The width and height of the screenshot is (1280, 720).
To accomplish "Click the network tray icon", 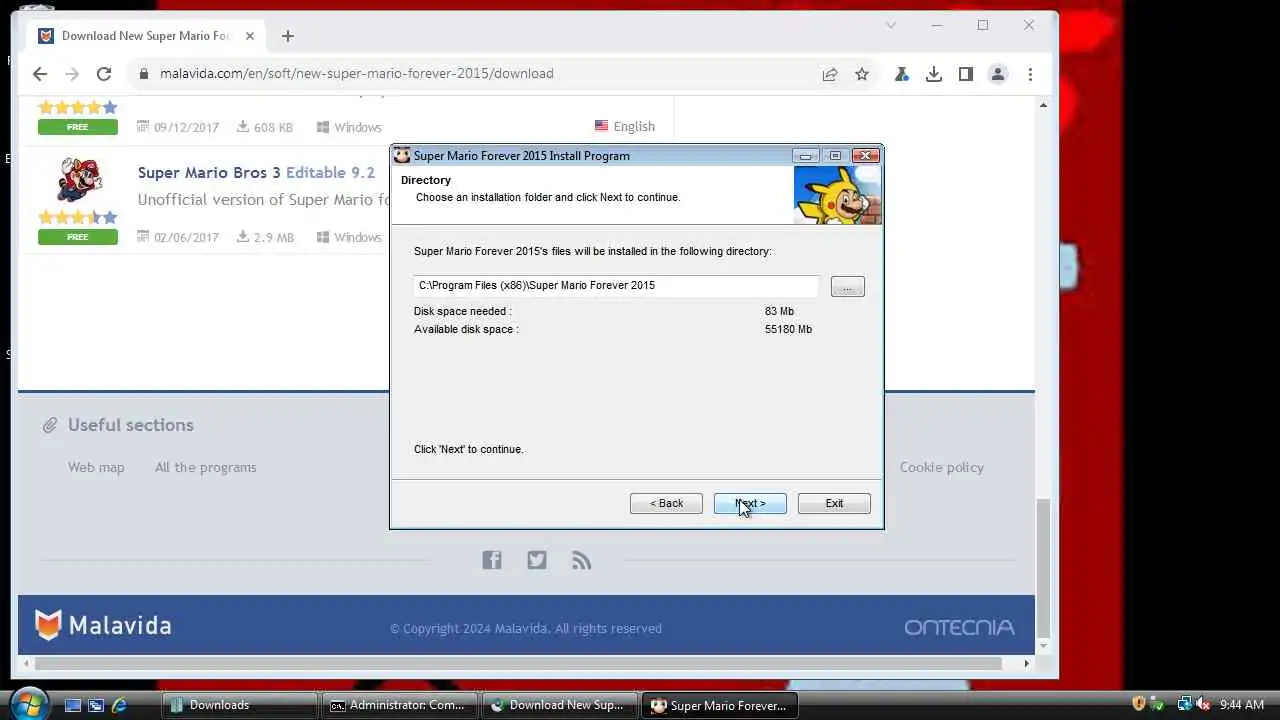I will (x=1185, y=704).
